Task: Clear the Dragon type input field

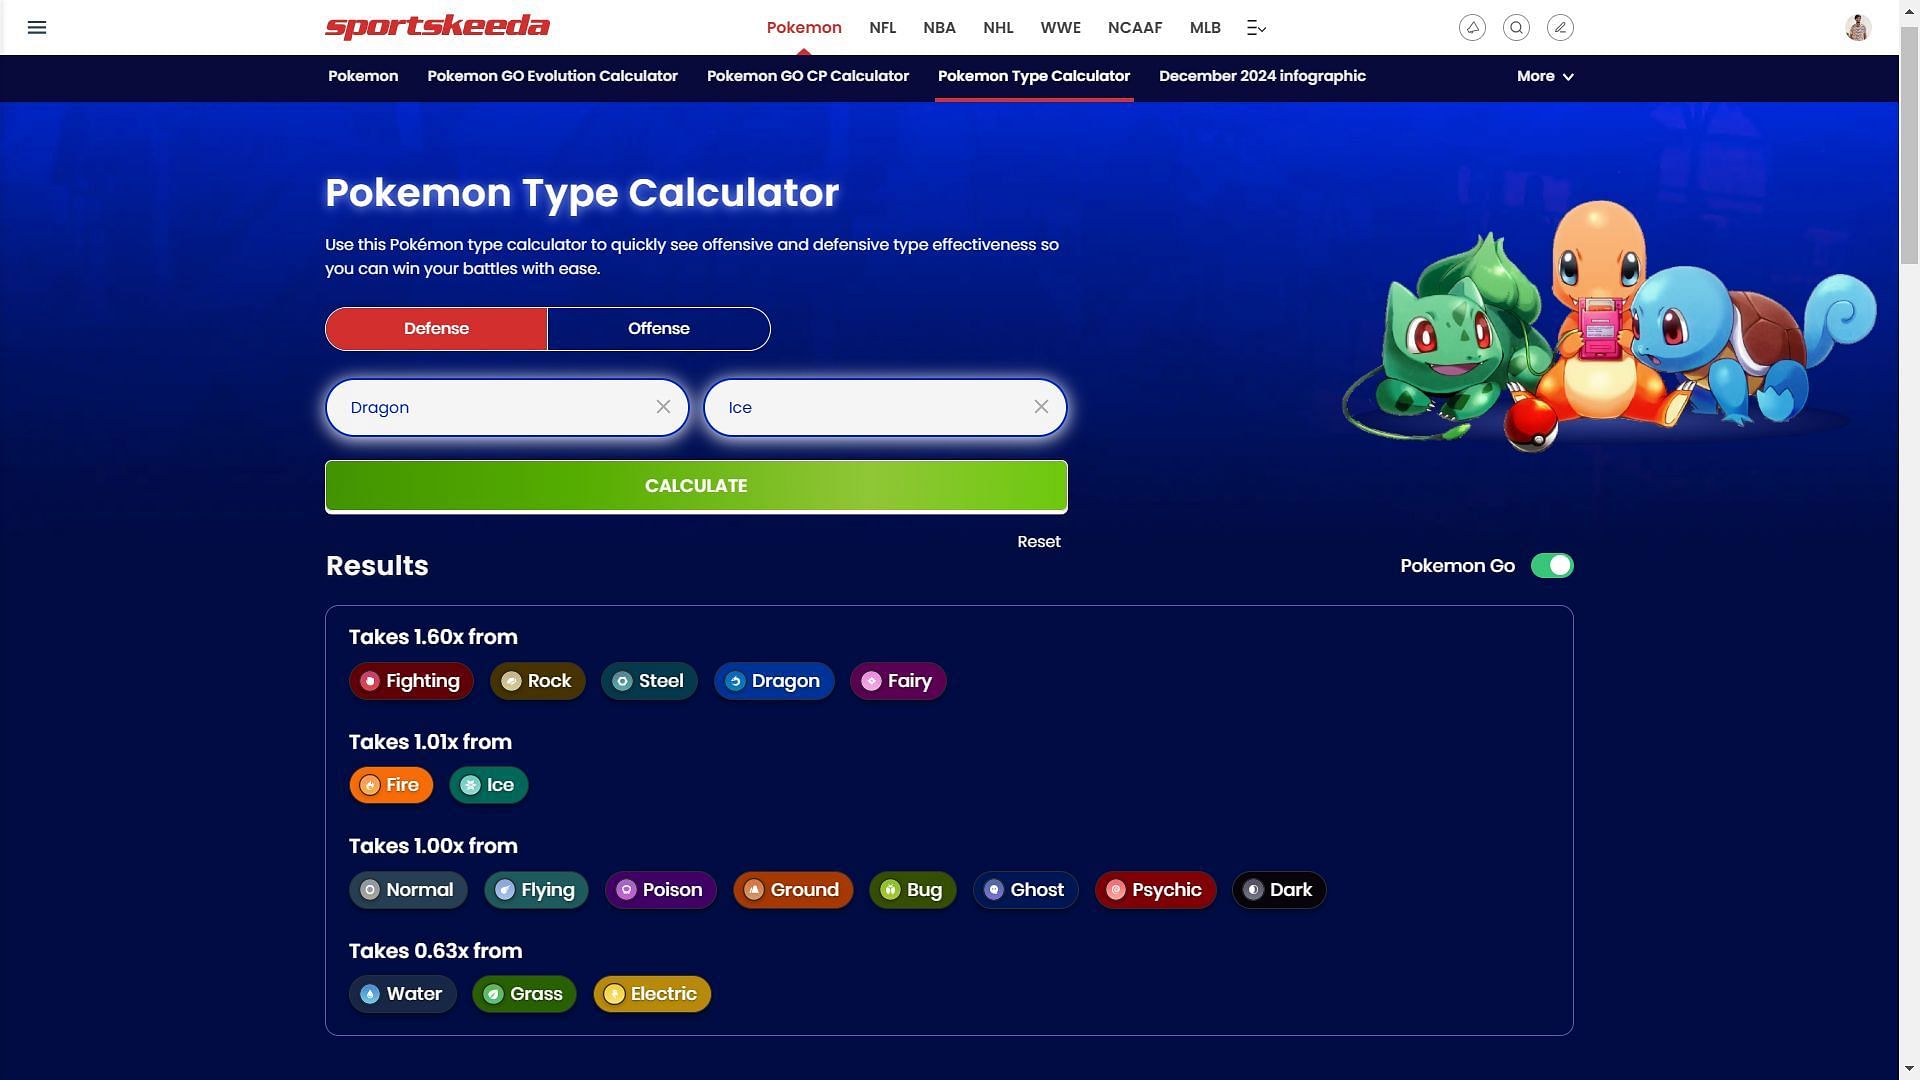Action: (663, 406)
